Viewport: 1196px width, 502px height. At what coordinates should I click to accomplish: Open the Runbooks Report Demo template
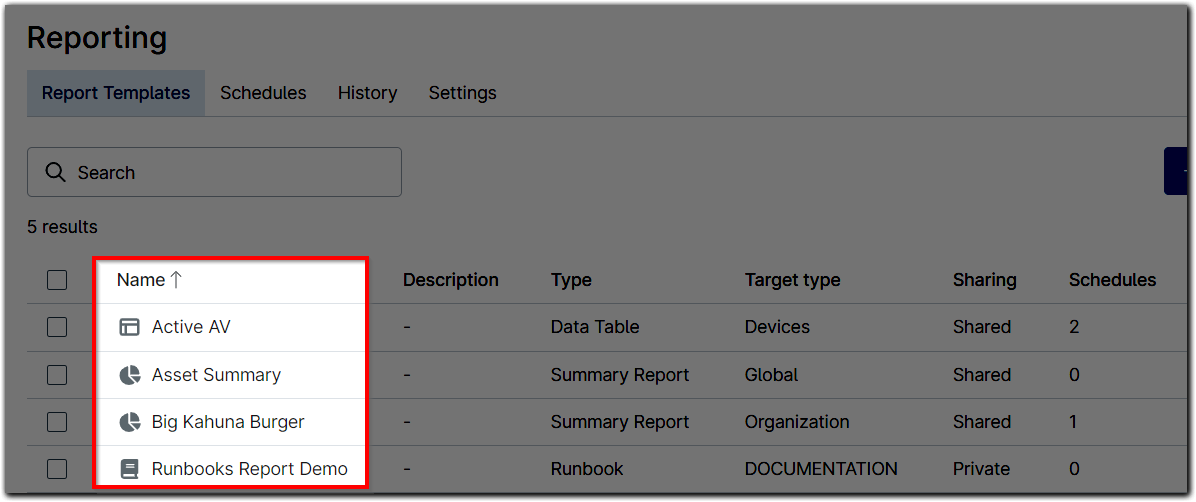pyautogui.click(x=249, y=469)
